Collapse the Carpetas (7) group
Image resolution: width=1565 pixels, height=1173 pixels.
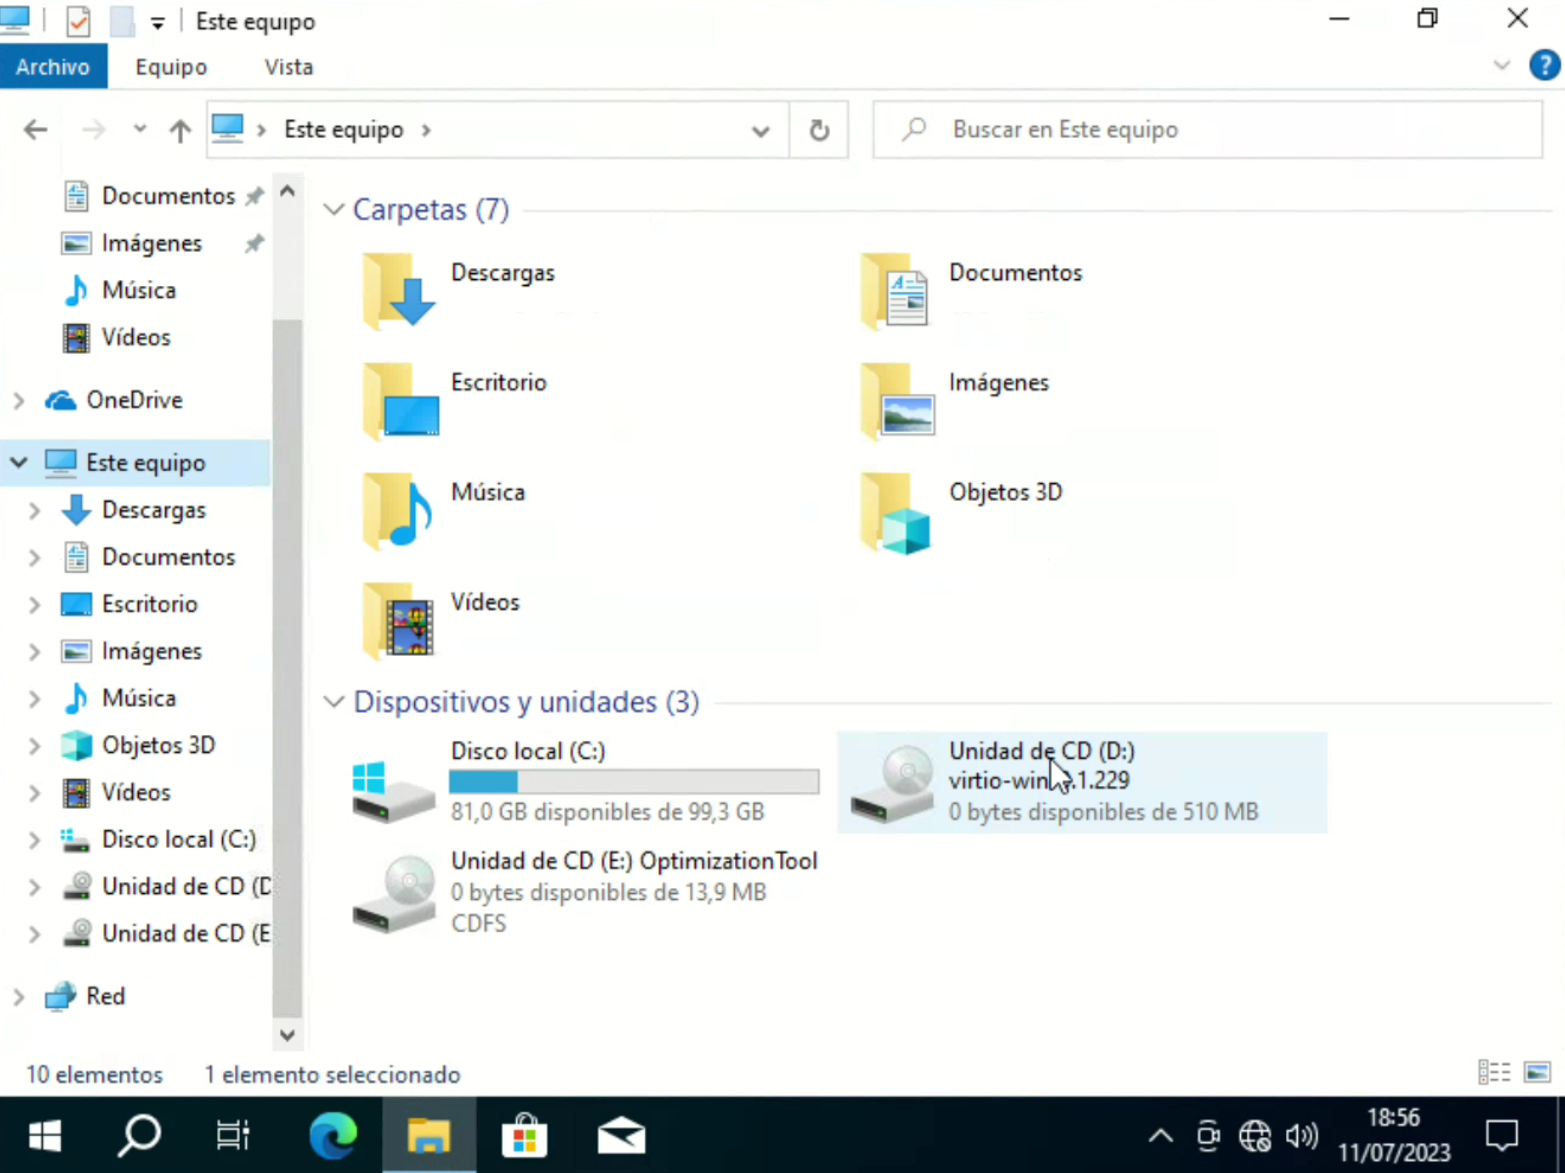[334, 210]
